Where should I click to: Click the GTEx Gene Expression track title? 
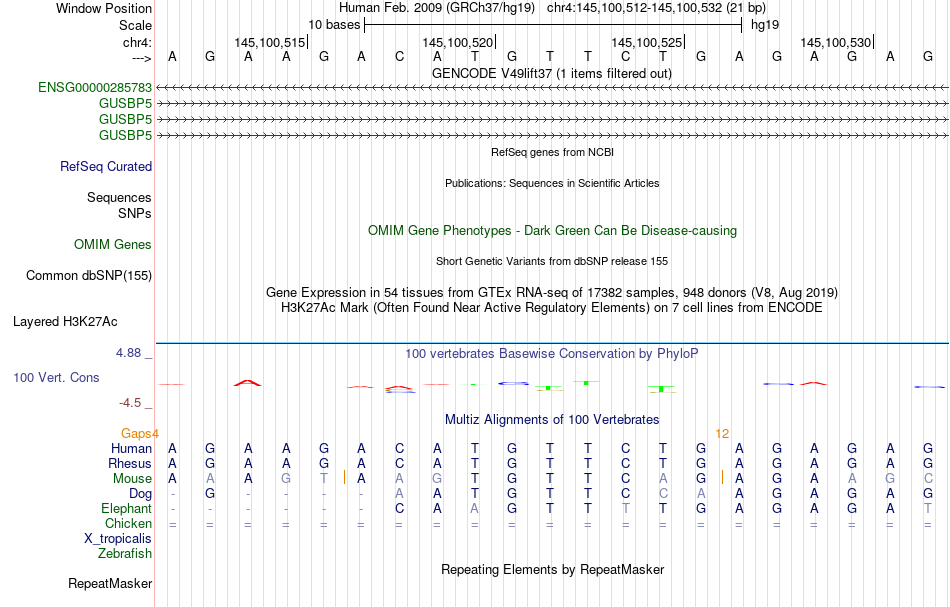pos(552,293)
